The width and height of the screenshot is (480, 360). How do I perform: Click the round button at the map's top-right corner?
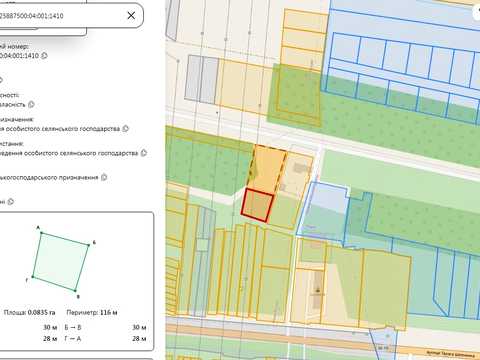[x=477, y=12]
